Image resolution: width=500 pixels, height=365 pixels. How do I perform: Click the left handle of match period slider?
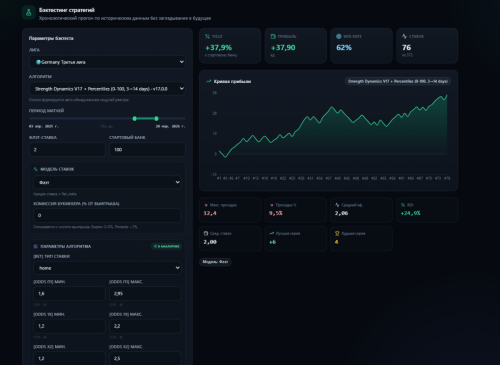[x=135, y=118]
